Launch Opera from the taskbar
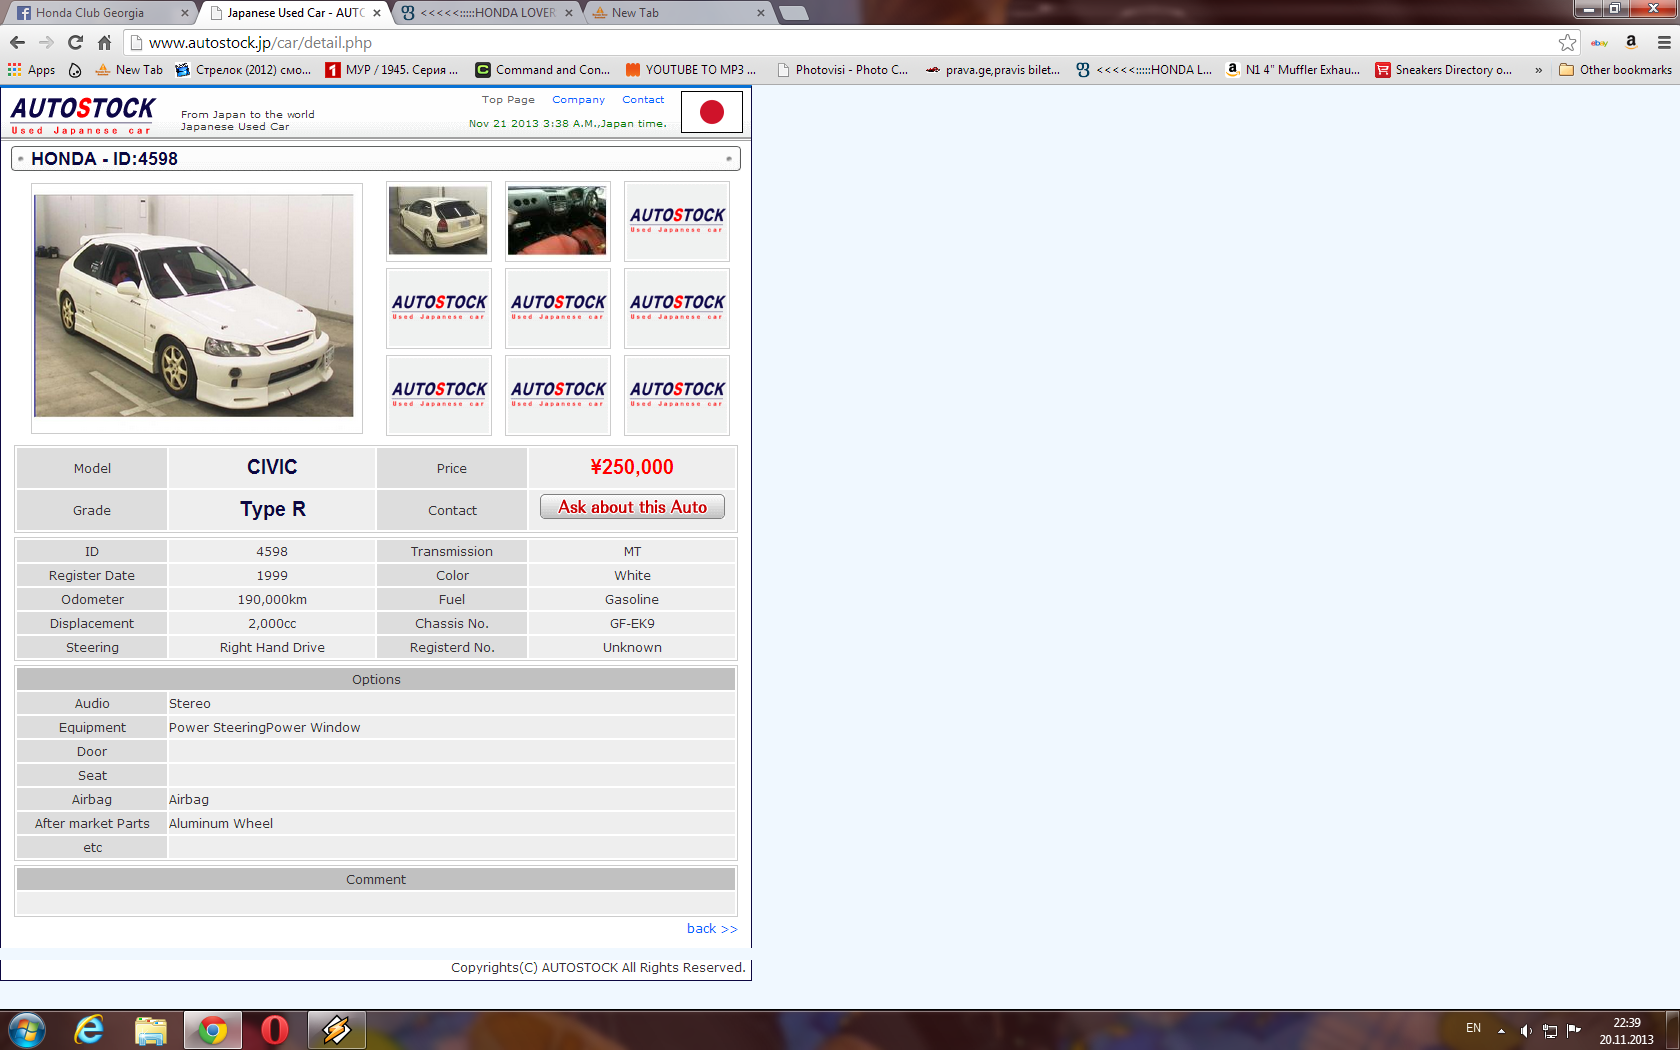The image size is (1680, 1050). tap(274, 1030)
